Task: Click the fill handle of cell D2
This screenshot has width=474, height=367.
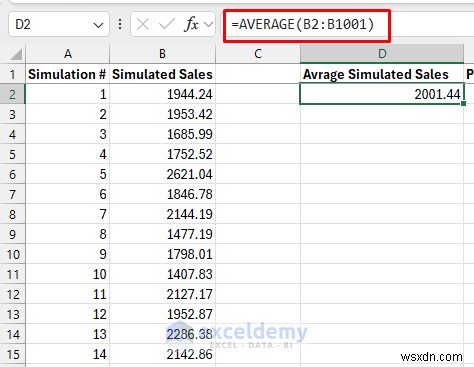Action: (463, 104)
